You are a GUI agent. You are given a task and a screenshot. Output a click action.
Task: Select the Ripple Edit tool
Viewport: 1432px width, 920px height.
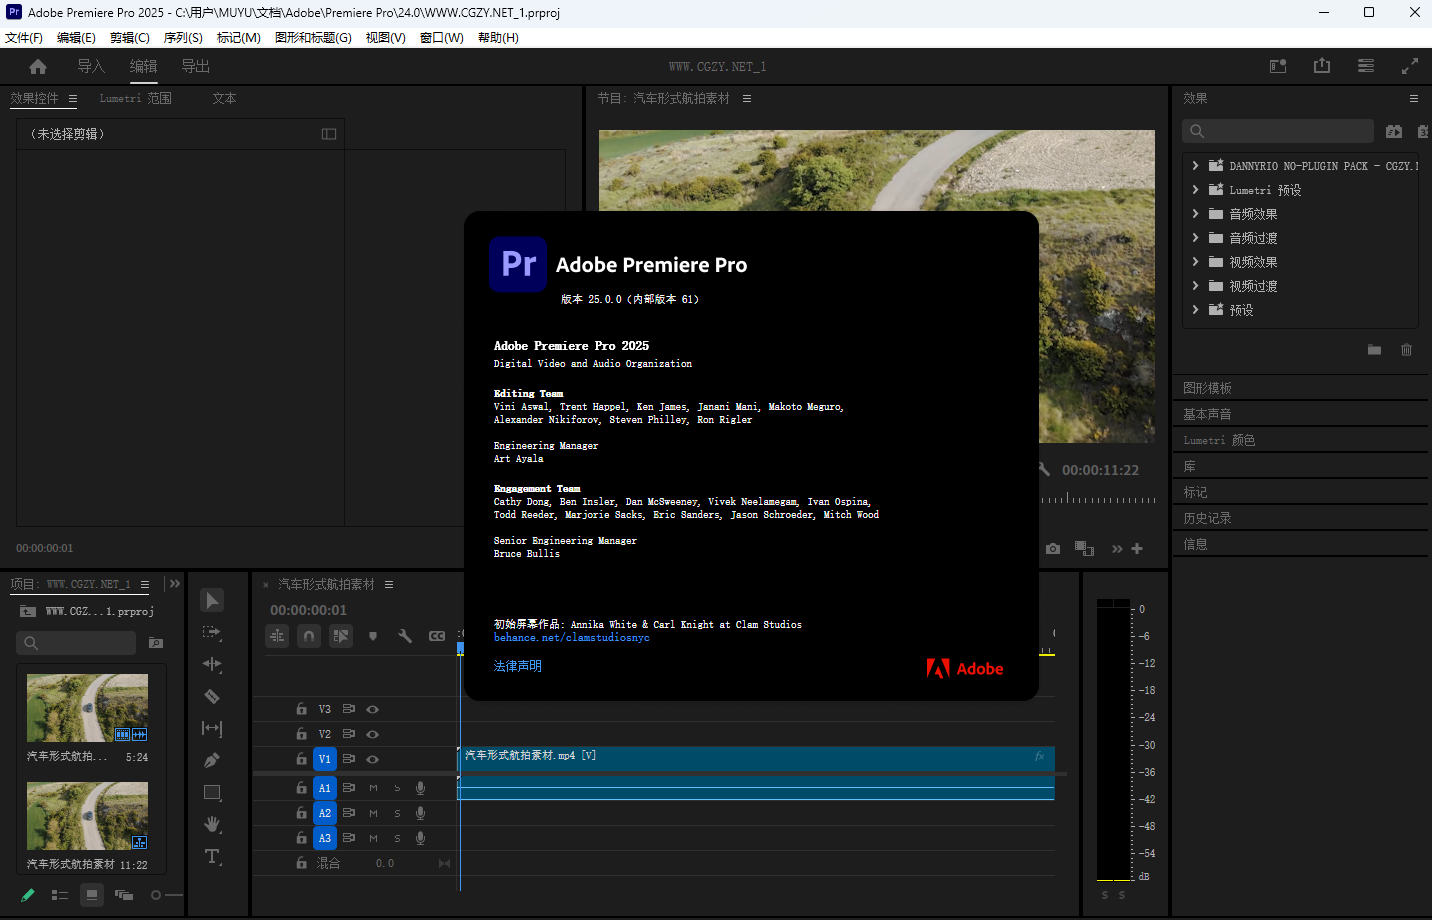tap(212, 664)
